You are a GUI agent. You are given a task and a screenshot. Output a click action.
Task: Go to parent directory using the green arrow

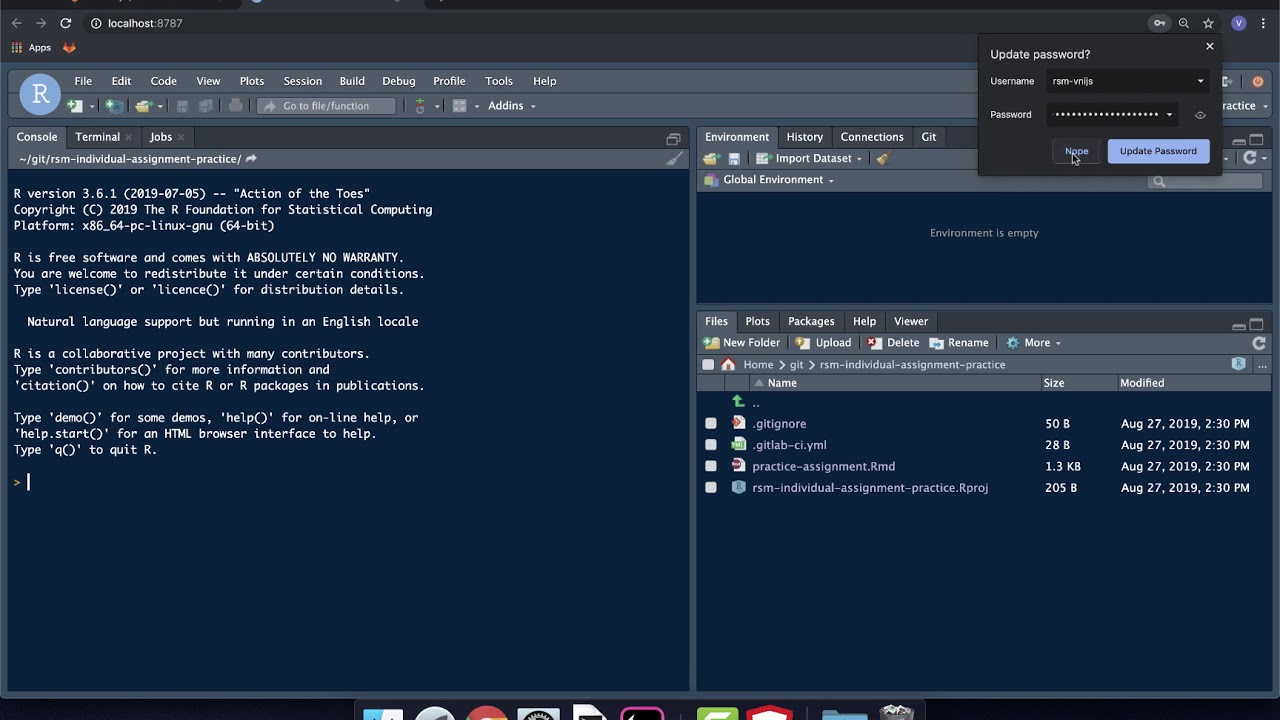739,402
